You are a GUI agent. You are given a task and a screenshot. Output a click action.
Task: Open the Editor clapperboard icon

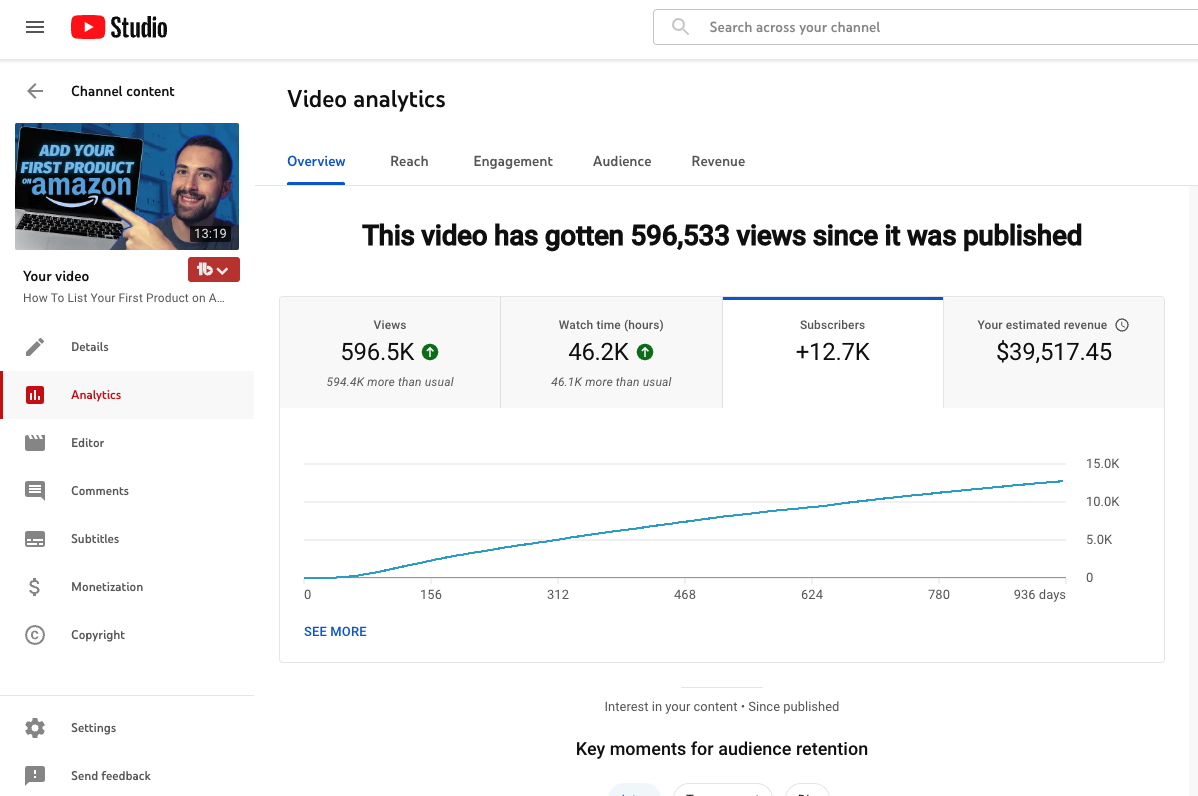[35, 443]
